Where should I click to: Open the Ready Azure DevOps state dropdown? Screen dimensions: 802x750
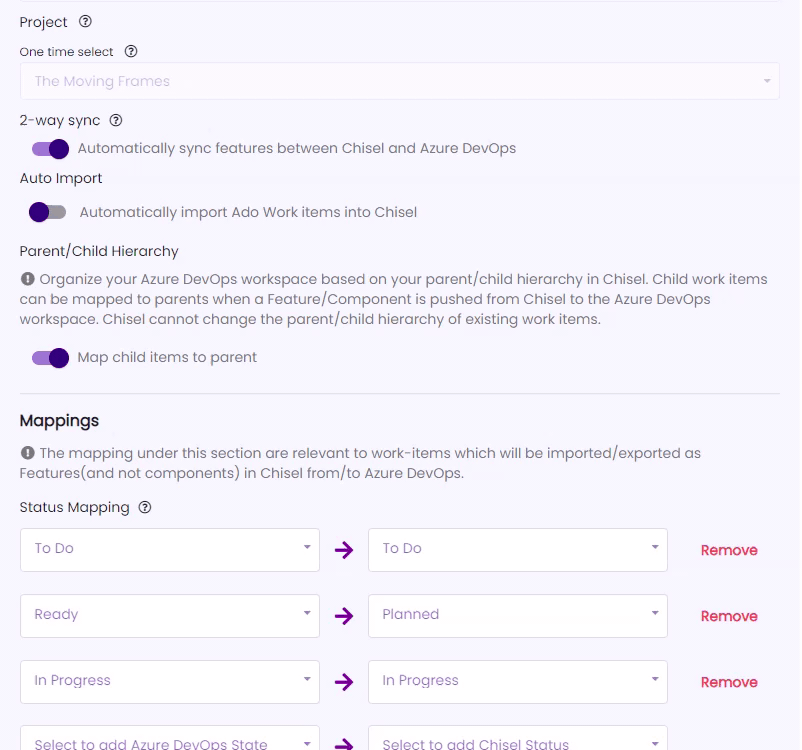point(170,616)
